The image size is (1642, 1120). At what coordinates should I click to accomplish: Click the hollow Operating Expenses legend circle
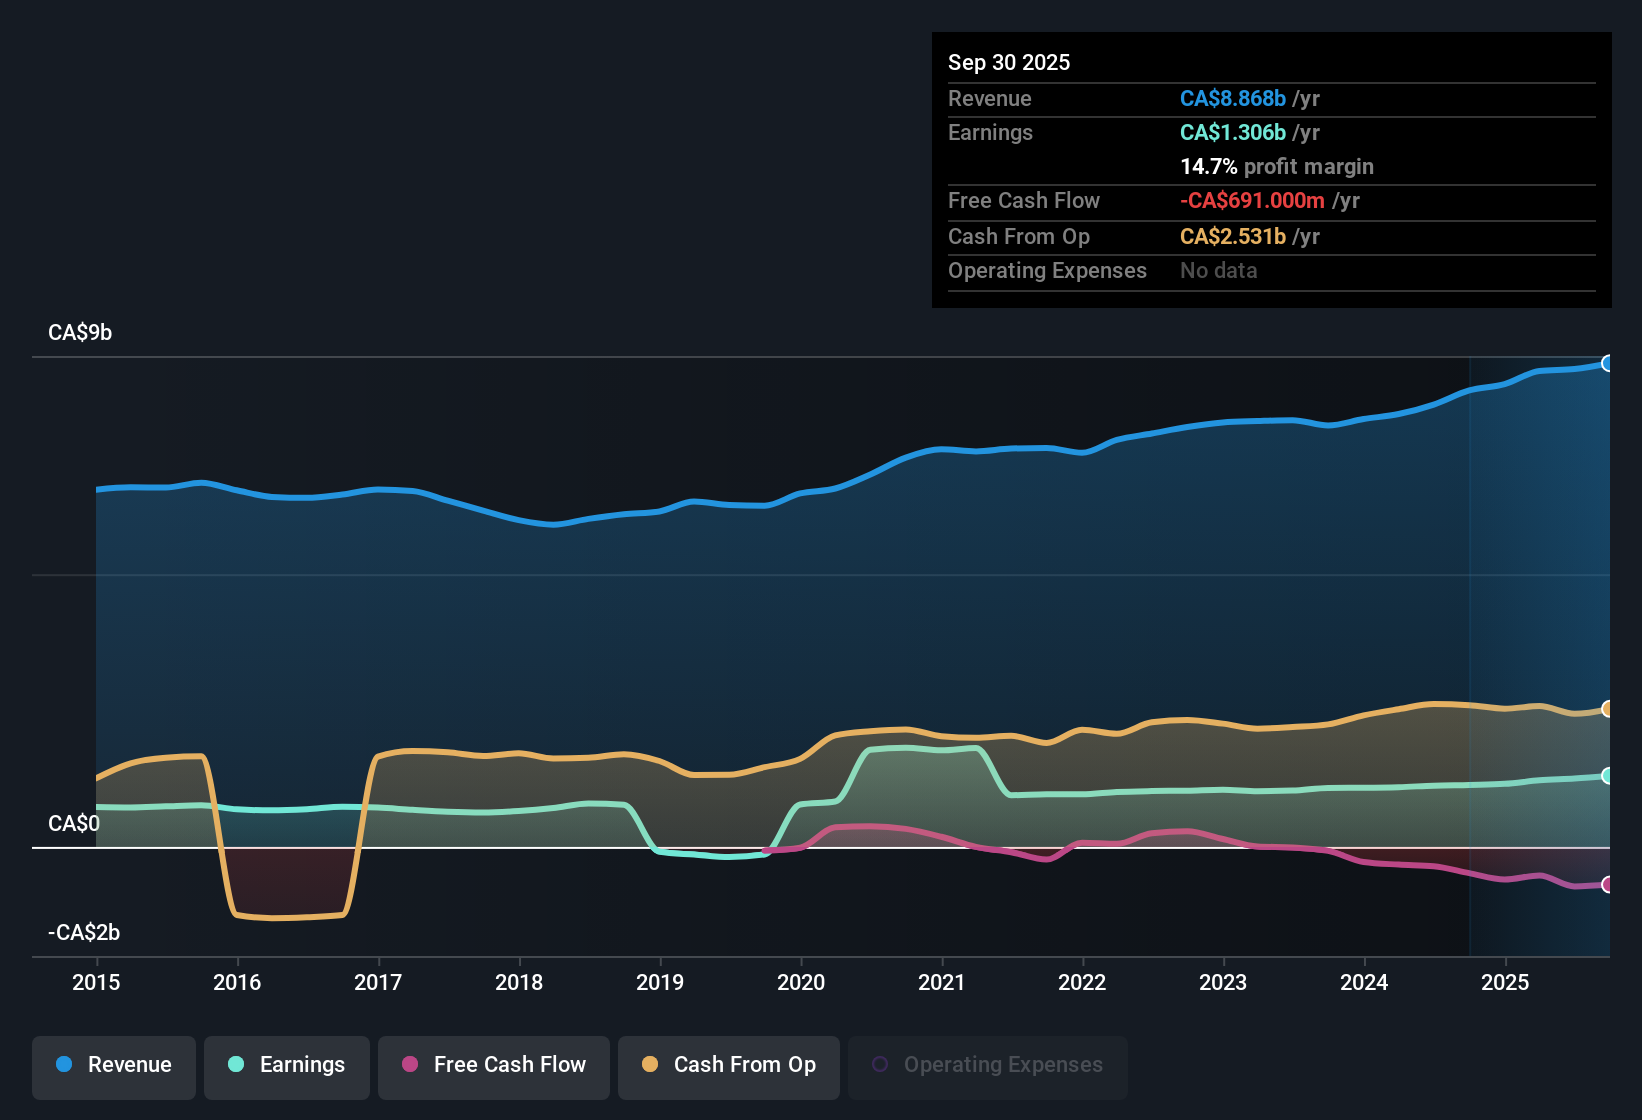point(880,1062)
